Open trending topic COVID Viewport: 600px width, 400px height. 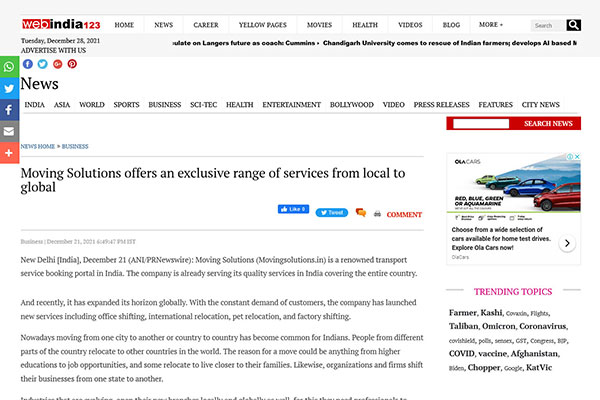[x=462, y=353]
